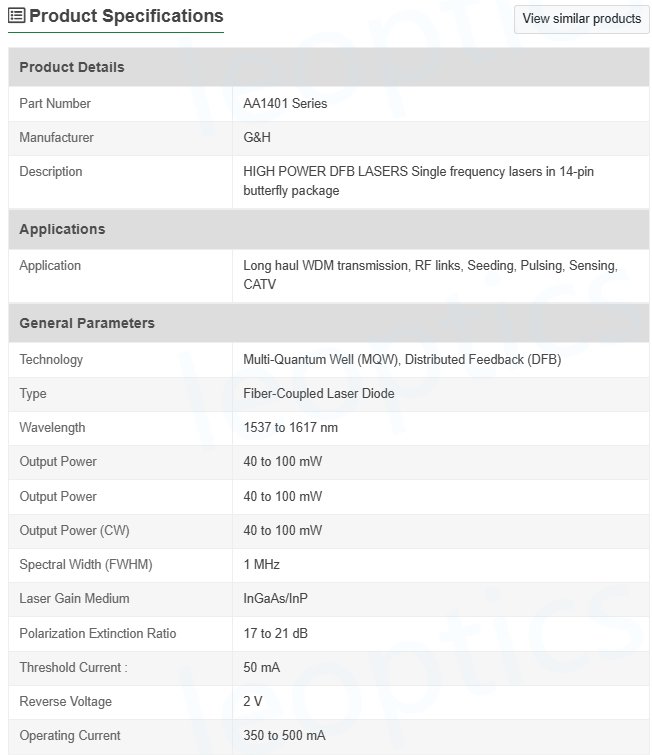This screenshot has width=652, height=755.
Task: Click the Fiber-Coupled Laser Diode type value
Action: pos(318,393)
